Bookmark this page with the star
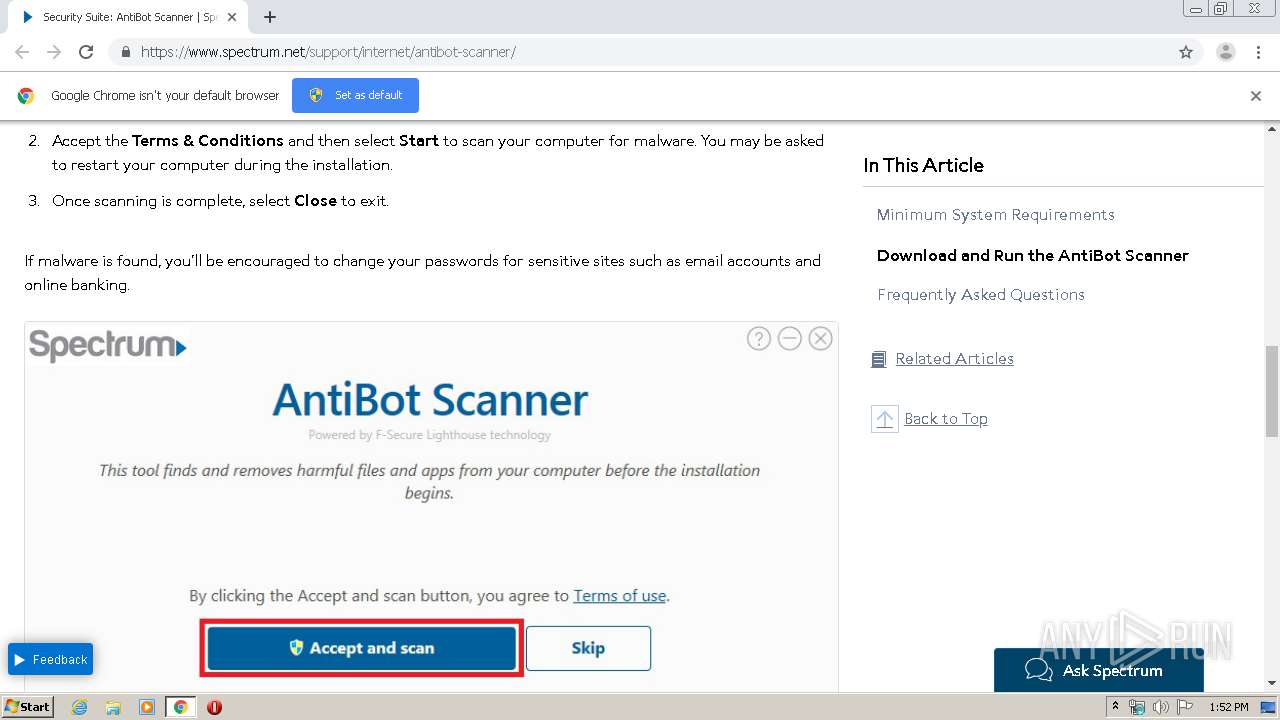 tap(1186, 52)
